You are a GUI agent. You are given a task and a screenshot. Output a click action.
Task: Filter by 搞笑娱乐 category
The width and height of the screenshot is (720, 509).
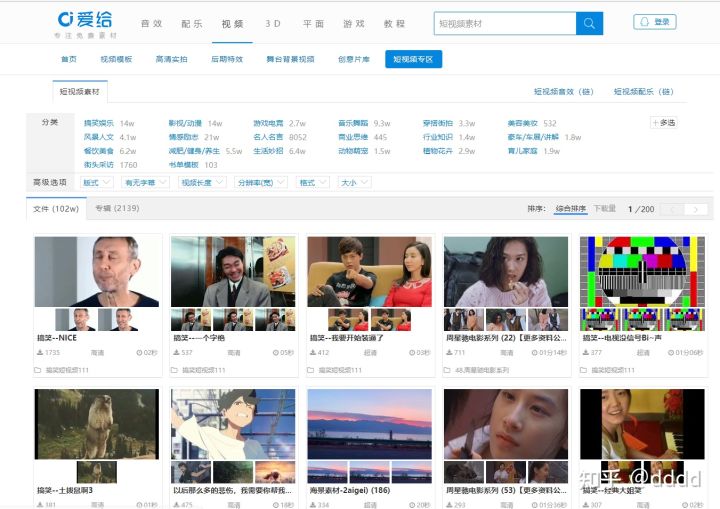(98, 123)
